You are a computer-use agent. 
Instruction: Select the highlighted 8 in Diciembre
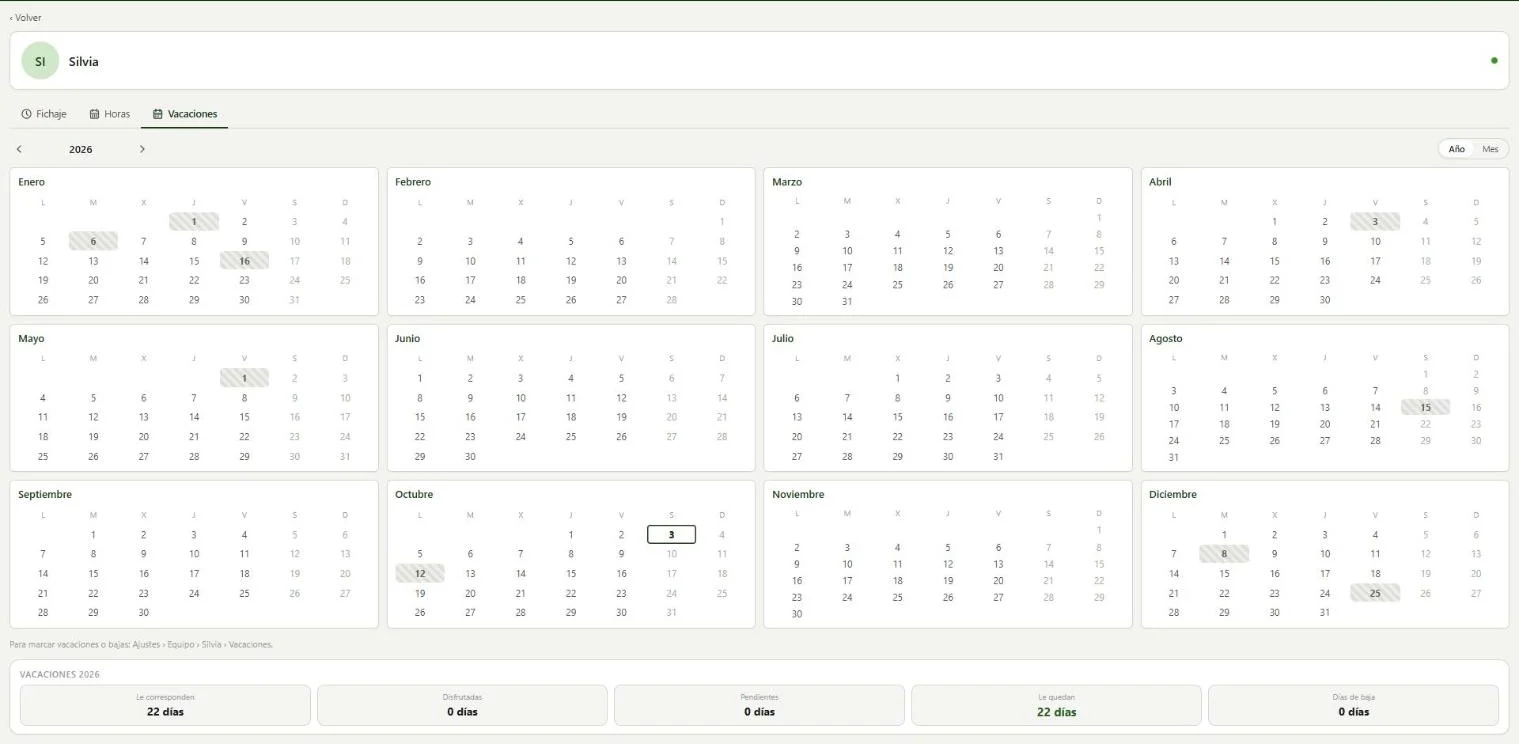1224,554
